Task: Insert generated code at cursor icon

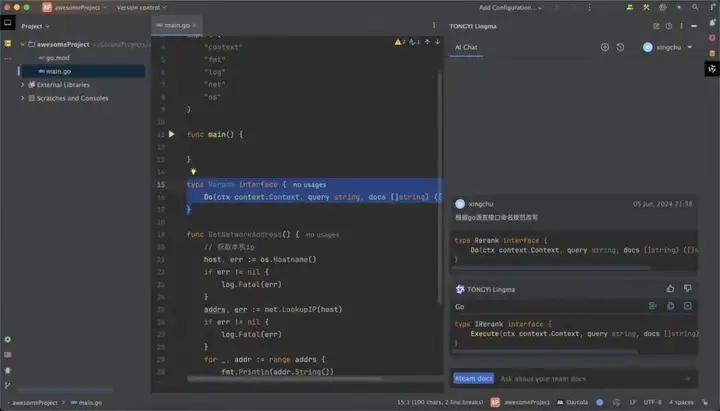Action: (652, 306)
